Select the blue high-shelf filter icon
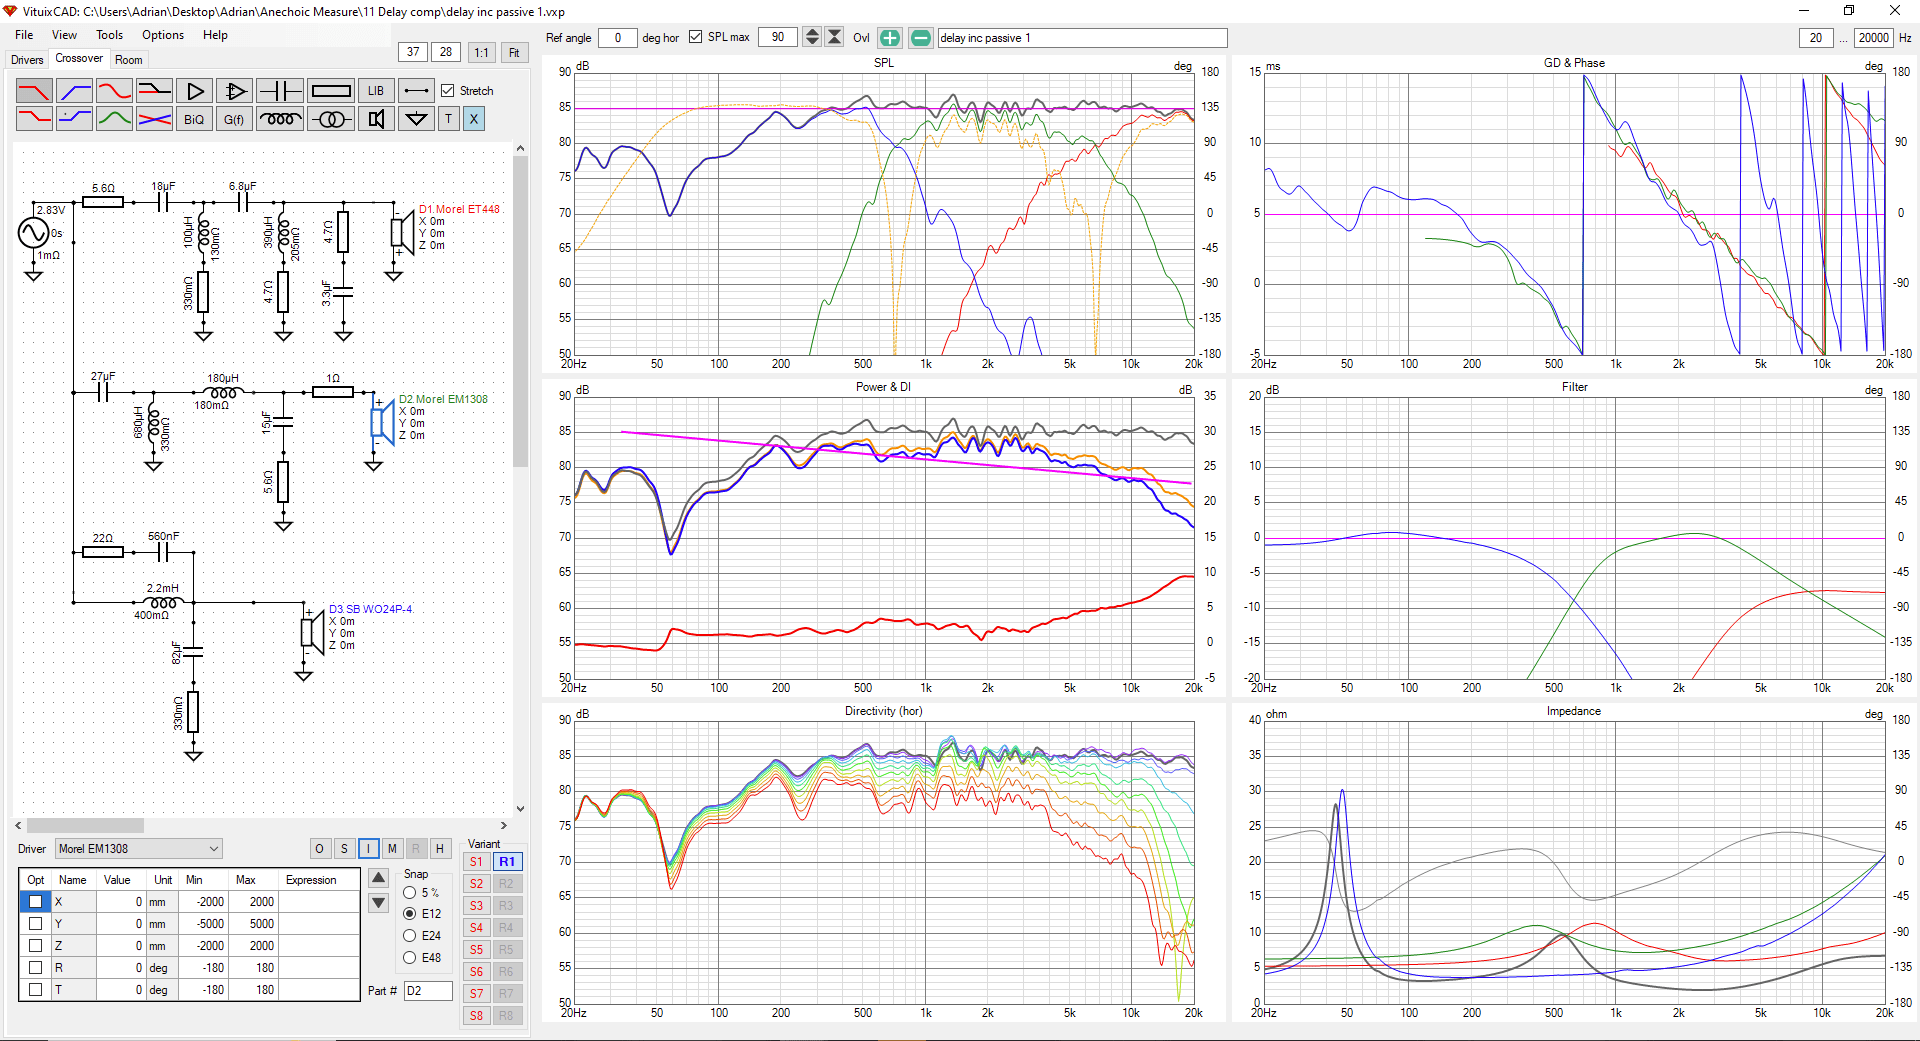Image resolution: width=1920 pixels, height=1041 pixels. 74,119
